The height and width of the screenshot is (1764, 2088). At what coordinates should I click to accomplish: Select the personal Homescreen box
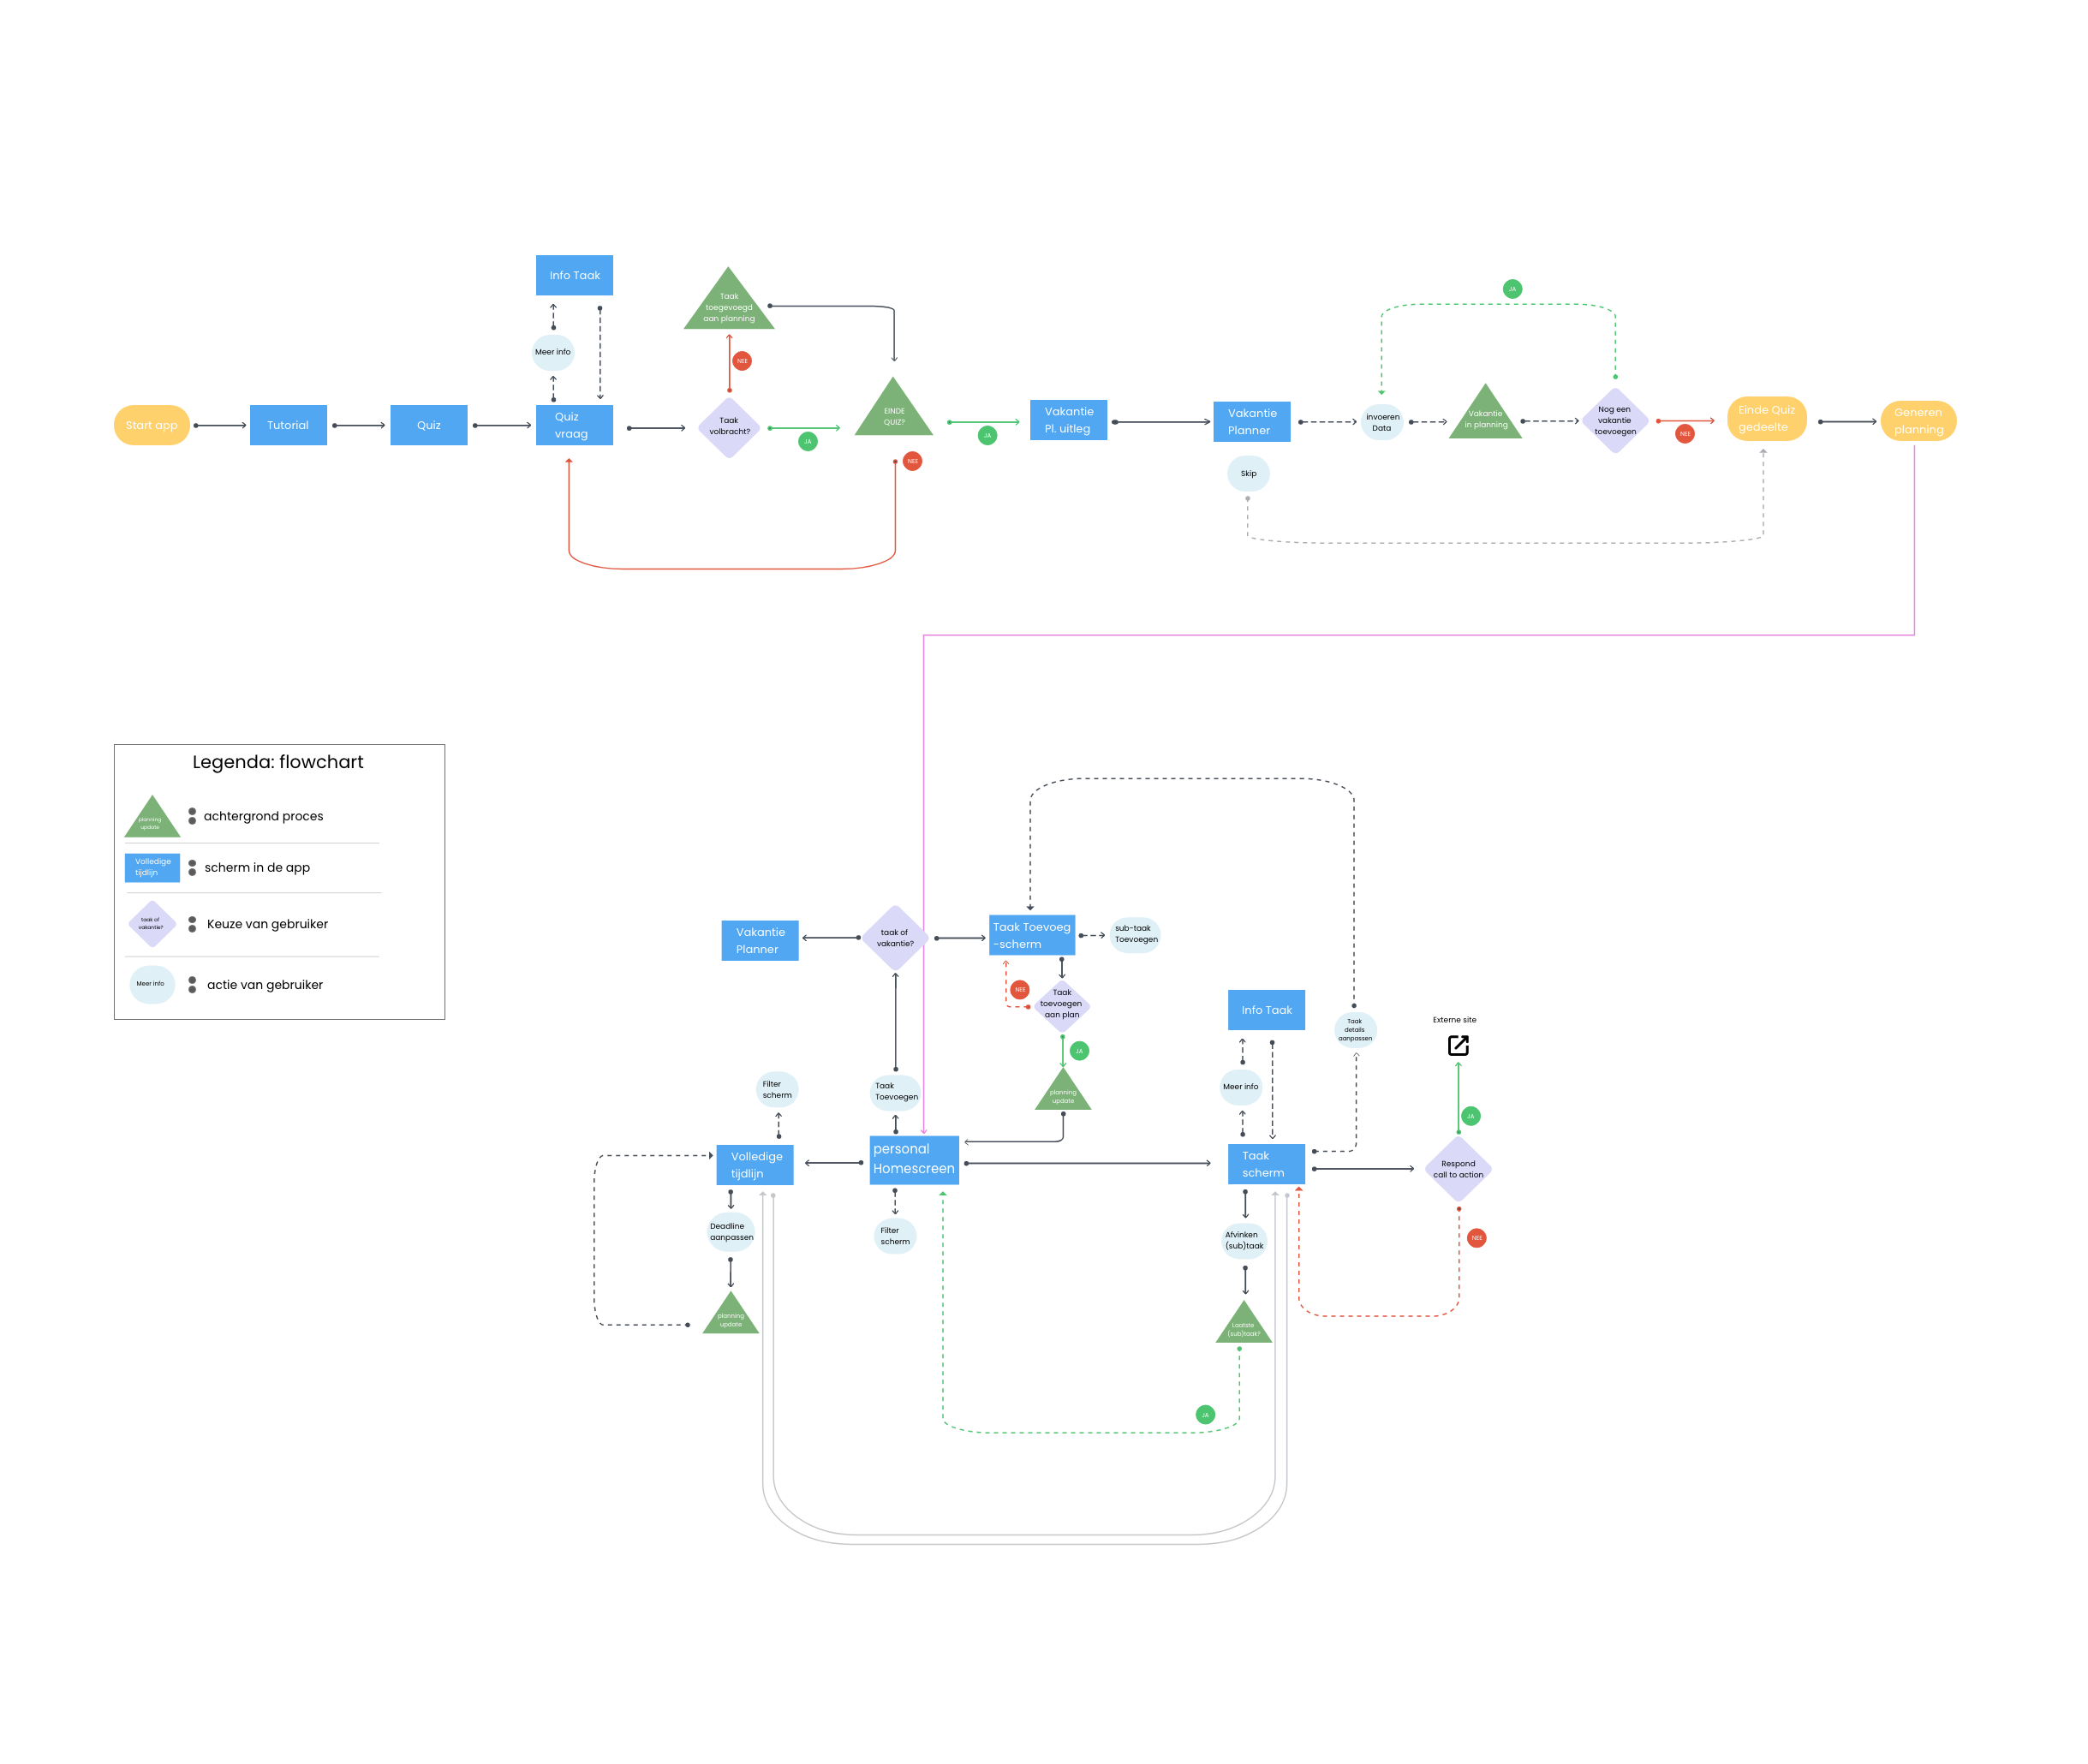point(913,1159)
